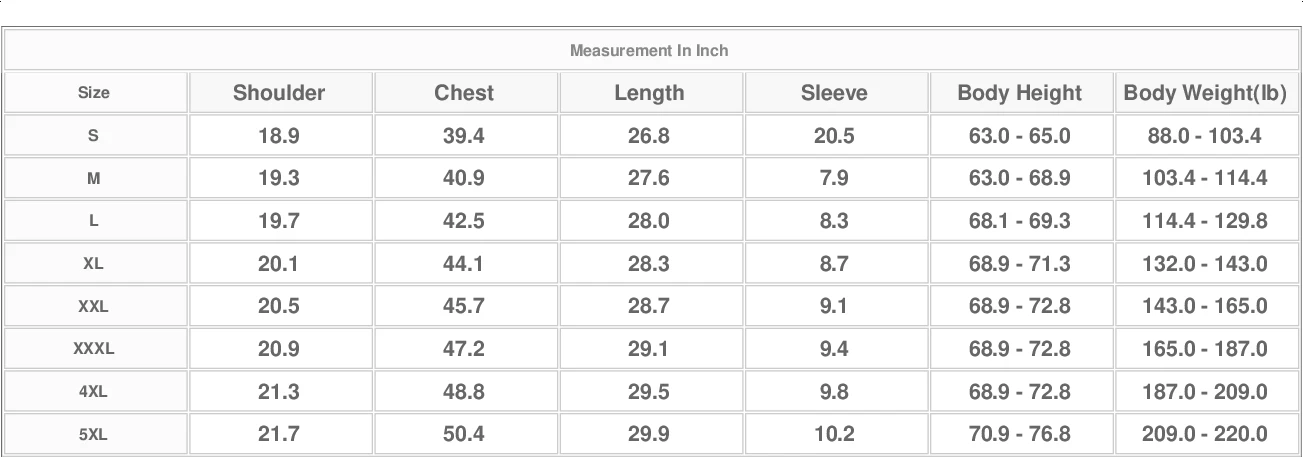Click the 63.0 - 68.9 body height cell
Screen dimensions: 1303x457
click(1020, 178)
